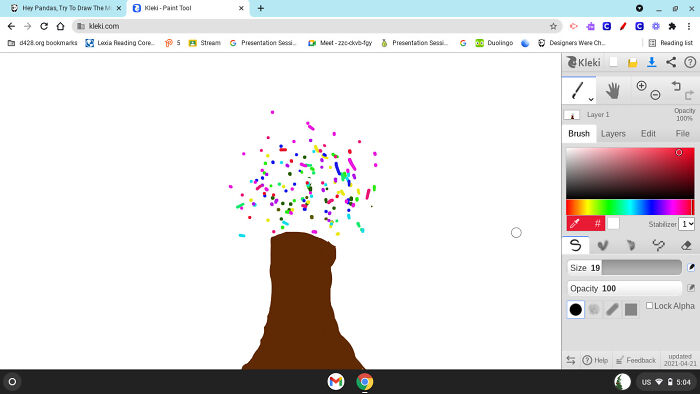Switch to the Hey Pandas browser tab
Viewport: 700px width, 394px height.
click(x=65, y=8)
